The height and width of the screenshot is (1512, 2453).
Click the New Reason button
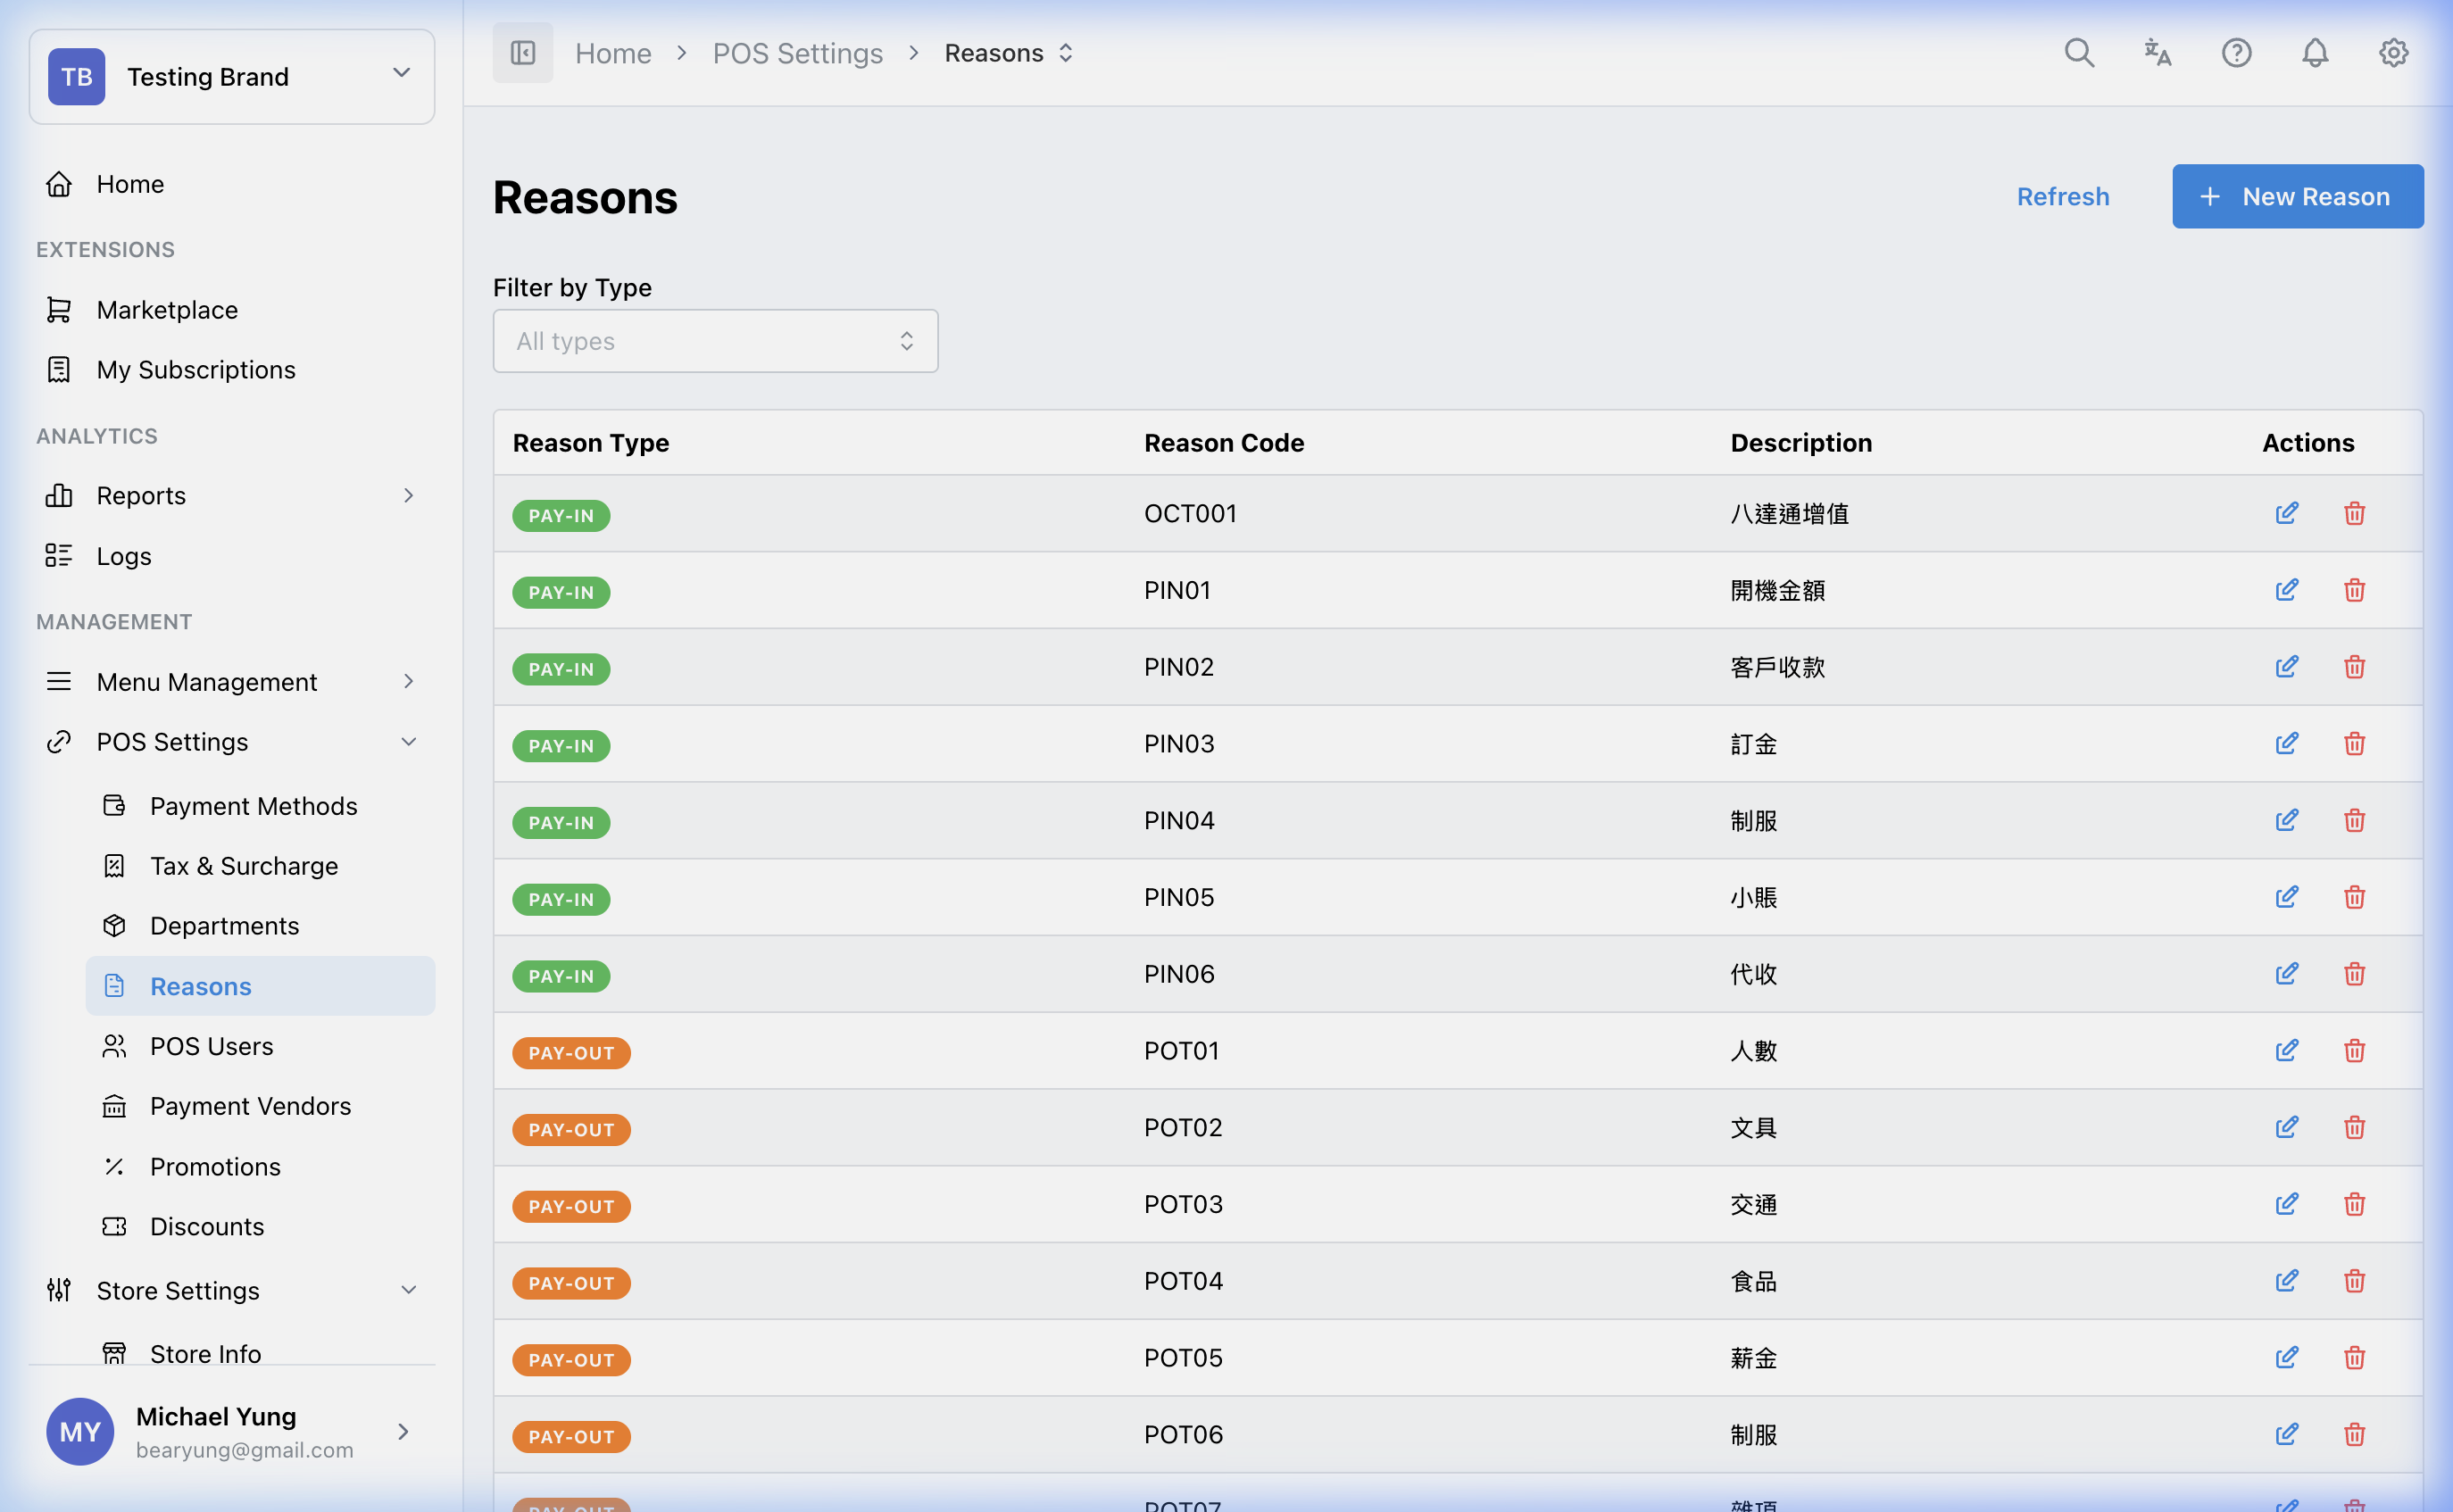click(x=2297, y=196)
